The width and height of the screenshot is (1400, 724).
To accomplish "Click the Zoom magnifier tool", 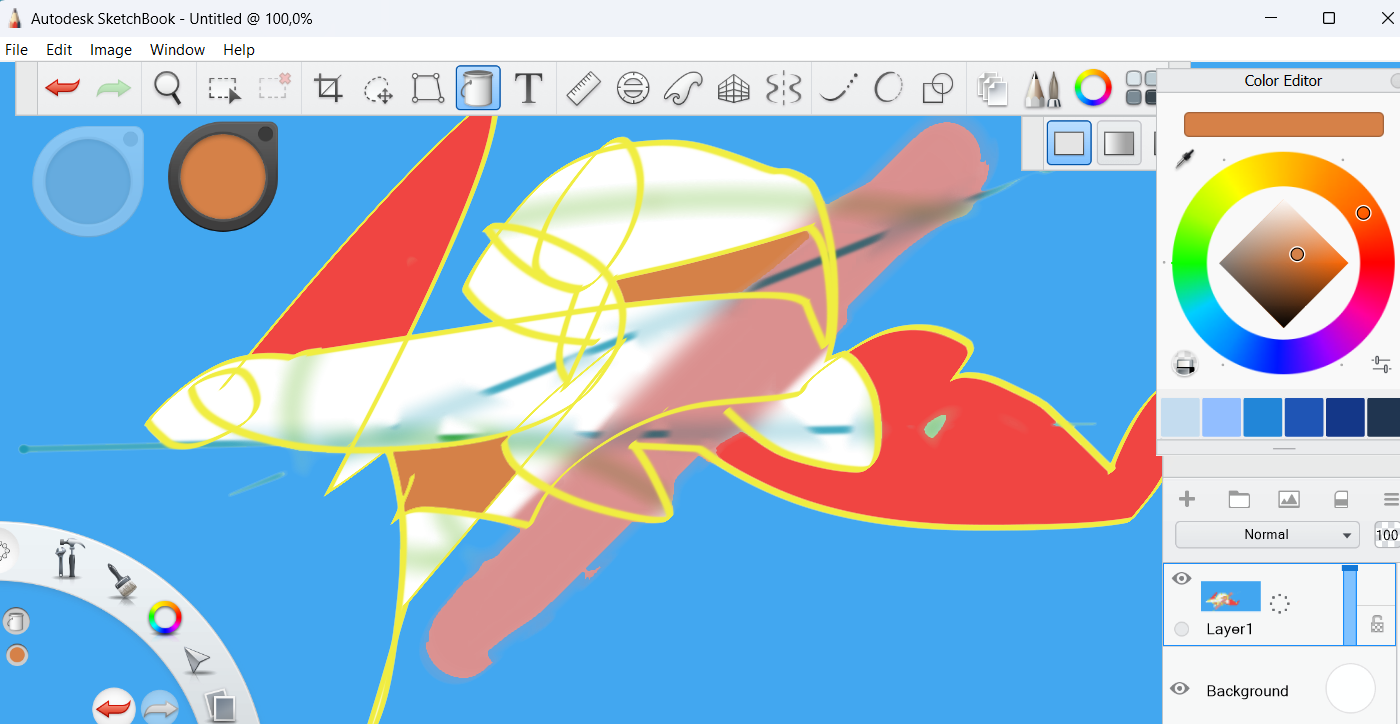I will (x=168, y=88).
